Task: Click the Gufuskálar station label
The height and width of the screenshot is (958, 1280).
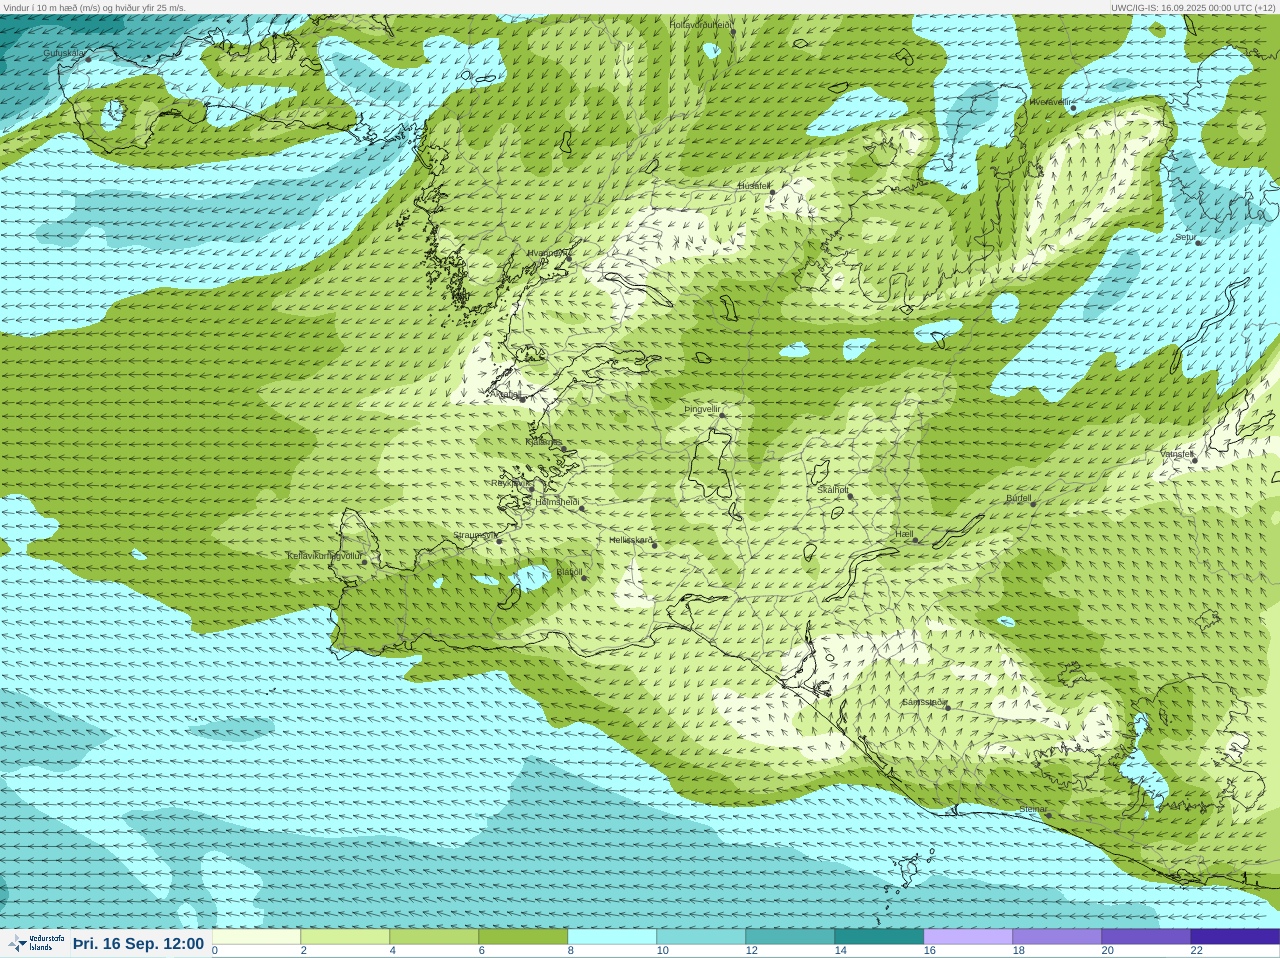Action: coord(64,53)
